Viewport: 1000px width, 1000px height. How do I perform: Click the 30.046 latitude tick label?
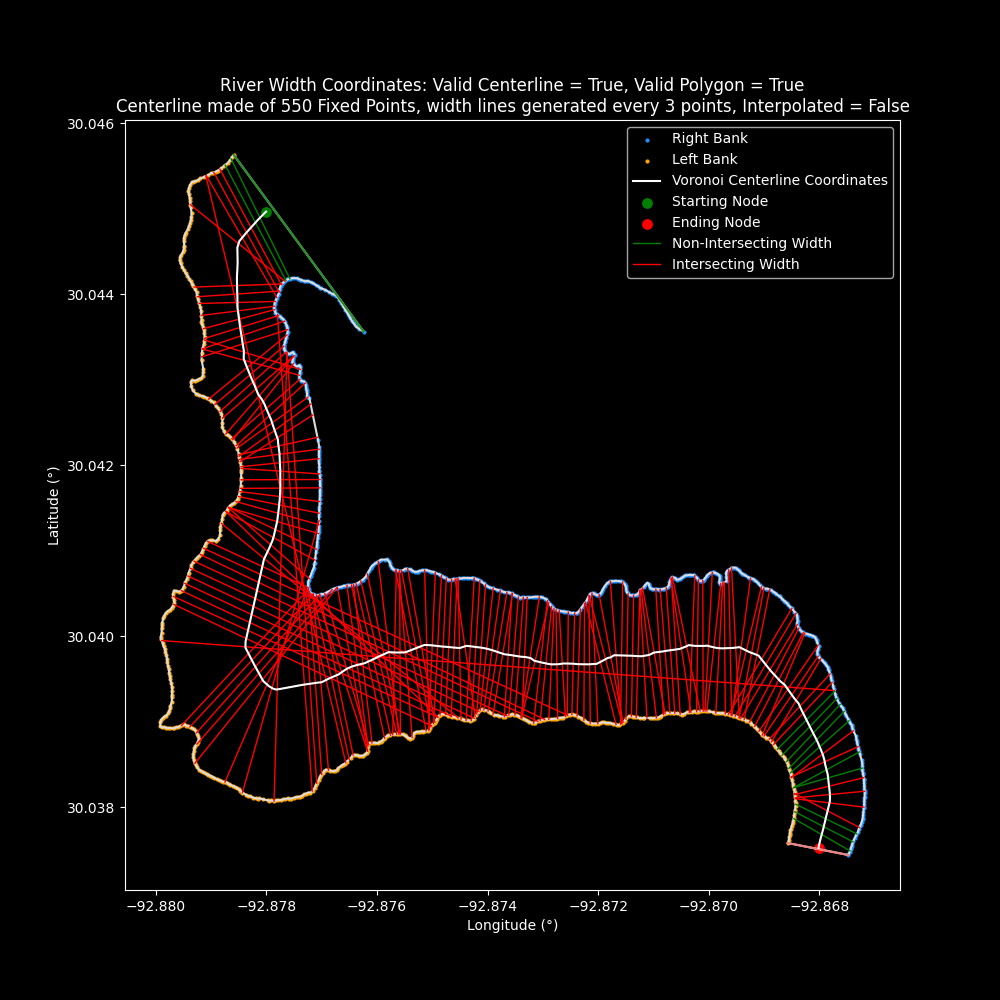[90, 124]
